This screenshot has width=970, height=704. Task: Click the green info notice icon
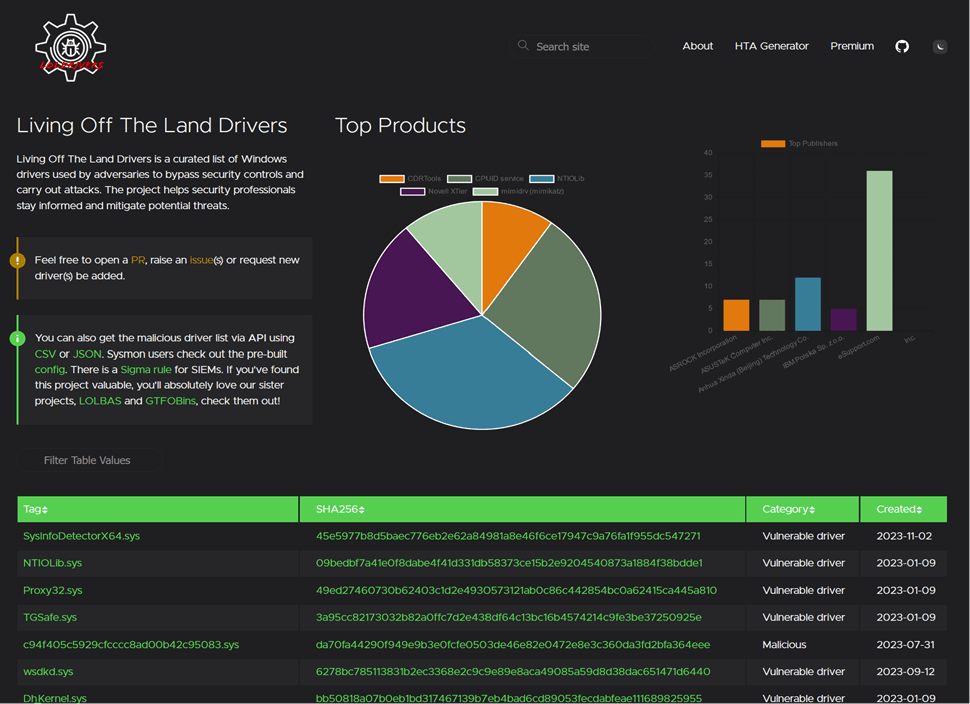[x=17, y=339]
